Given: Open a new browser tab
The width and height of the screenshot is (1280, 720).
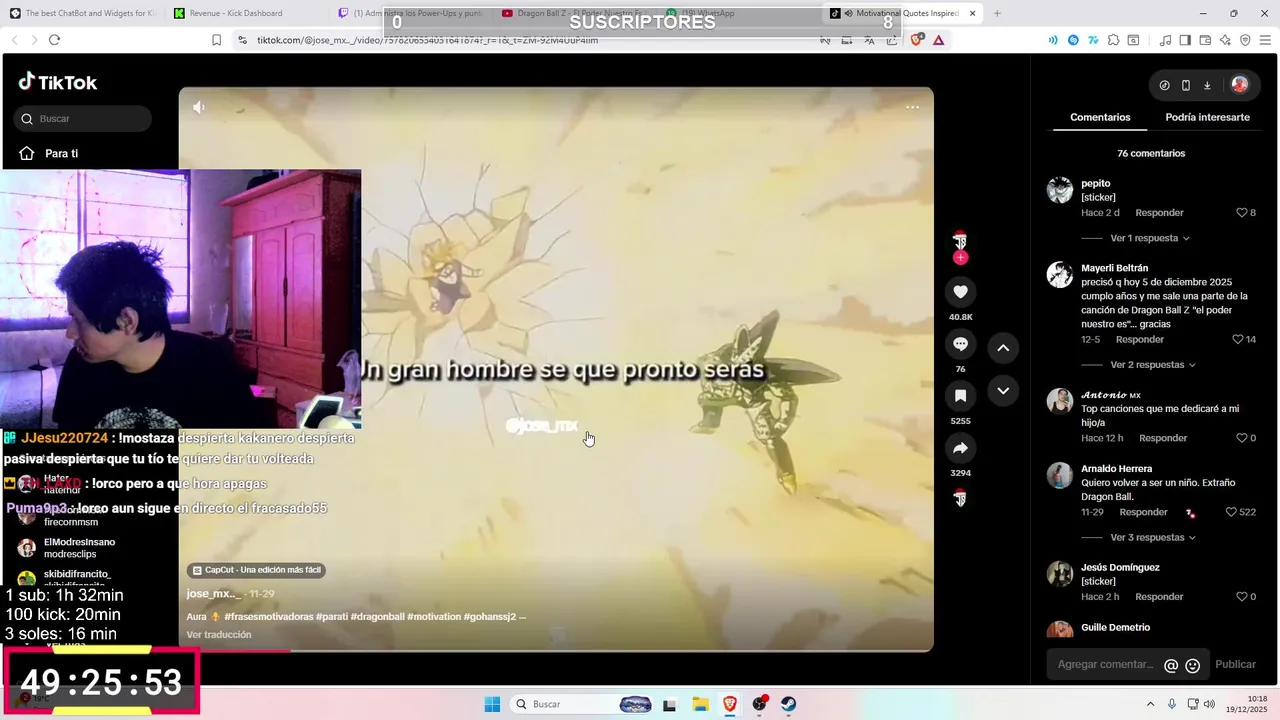Looking at the screenshot, I should pyautogui.click(x=997, y=13).
